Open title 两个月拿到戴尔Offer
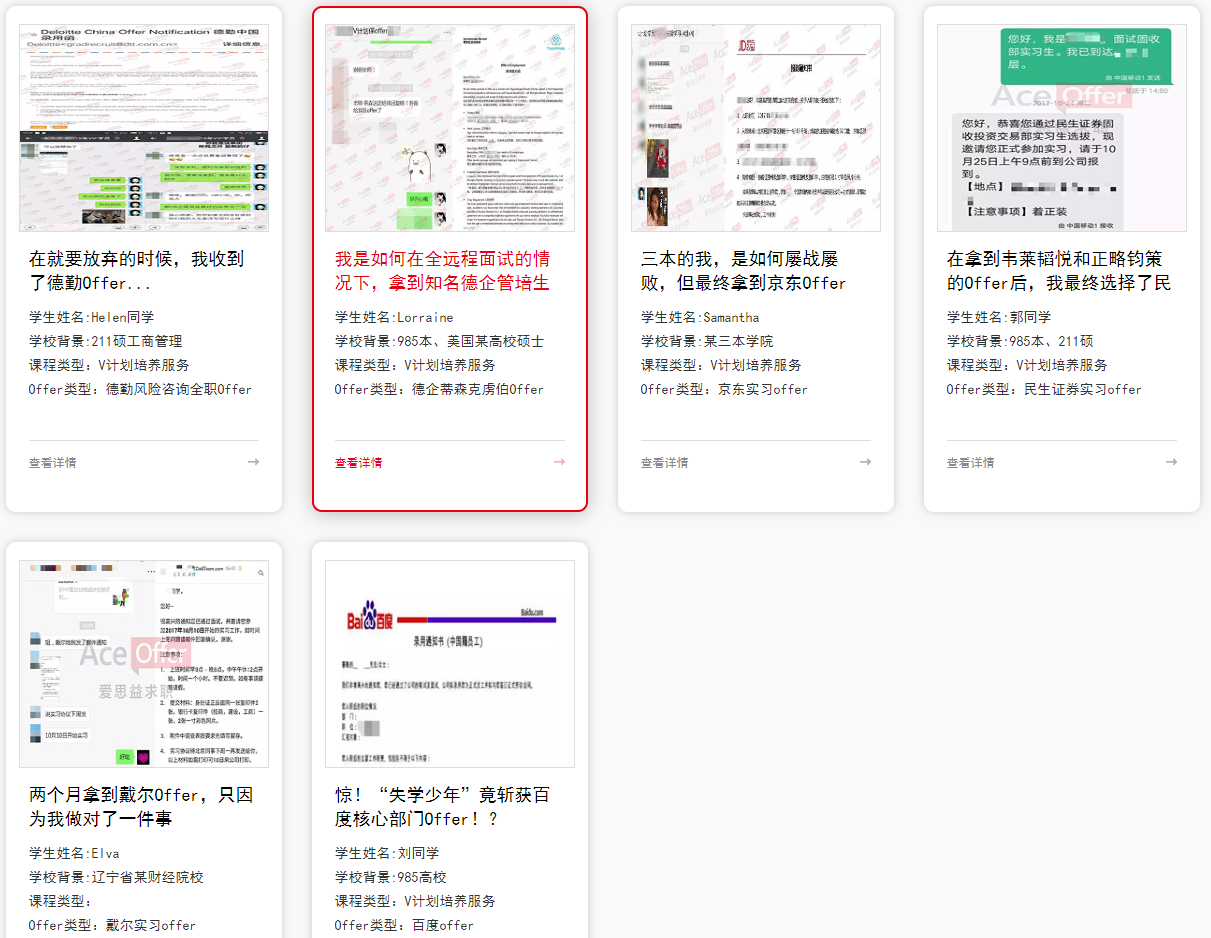This screenshot has height=938, width=1211. click(x=141, y=807)
